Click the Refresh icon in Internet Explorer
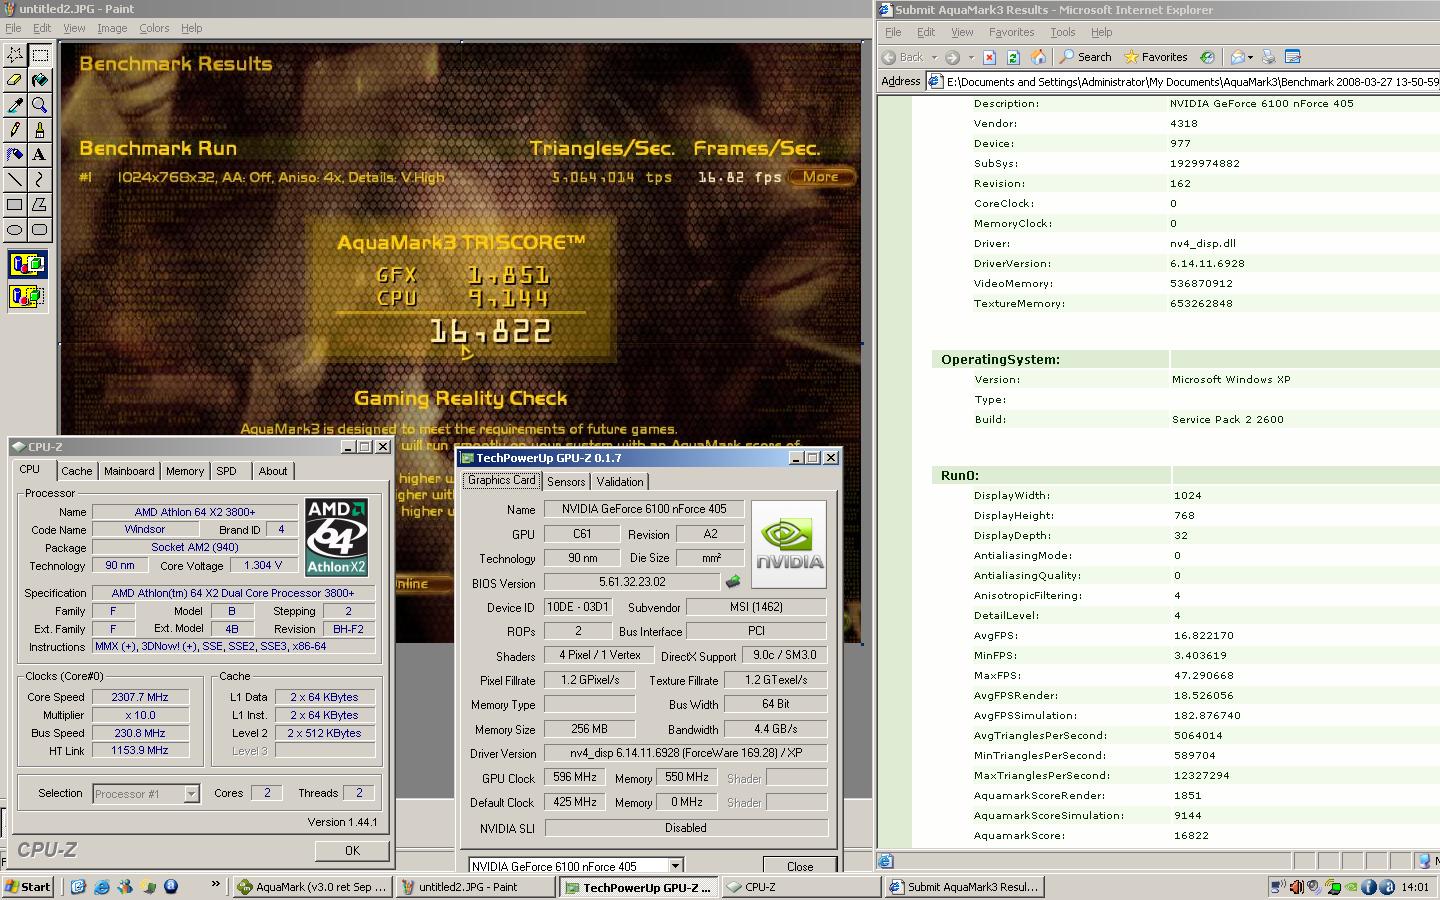The height and width of the screenshot is (900, 1440). [x=1013, y=57]
